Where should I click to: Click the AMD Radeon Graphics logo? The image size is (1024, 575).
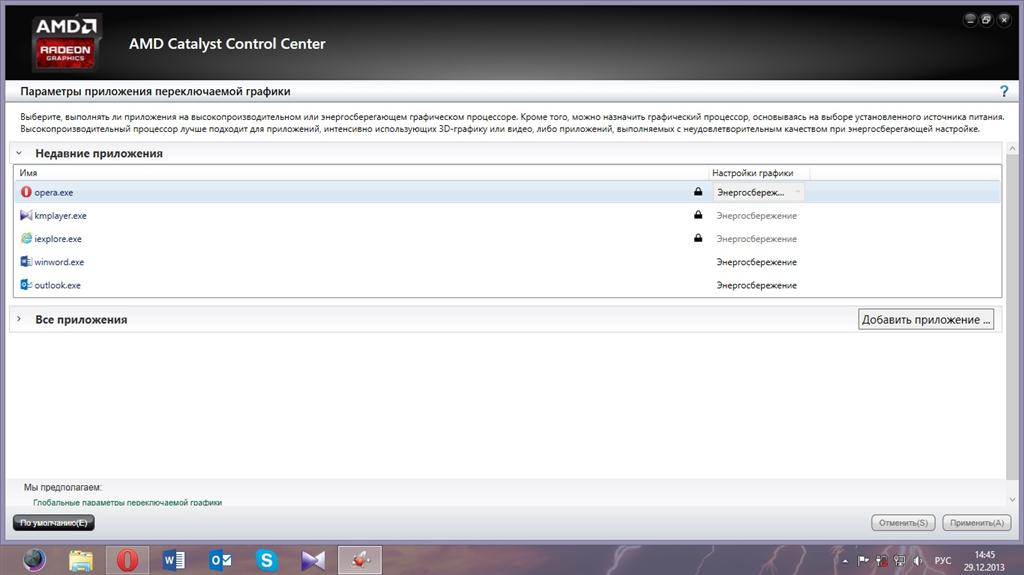pos(65,43)
